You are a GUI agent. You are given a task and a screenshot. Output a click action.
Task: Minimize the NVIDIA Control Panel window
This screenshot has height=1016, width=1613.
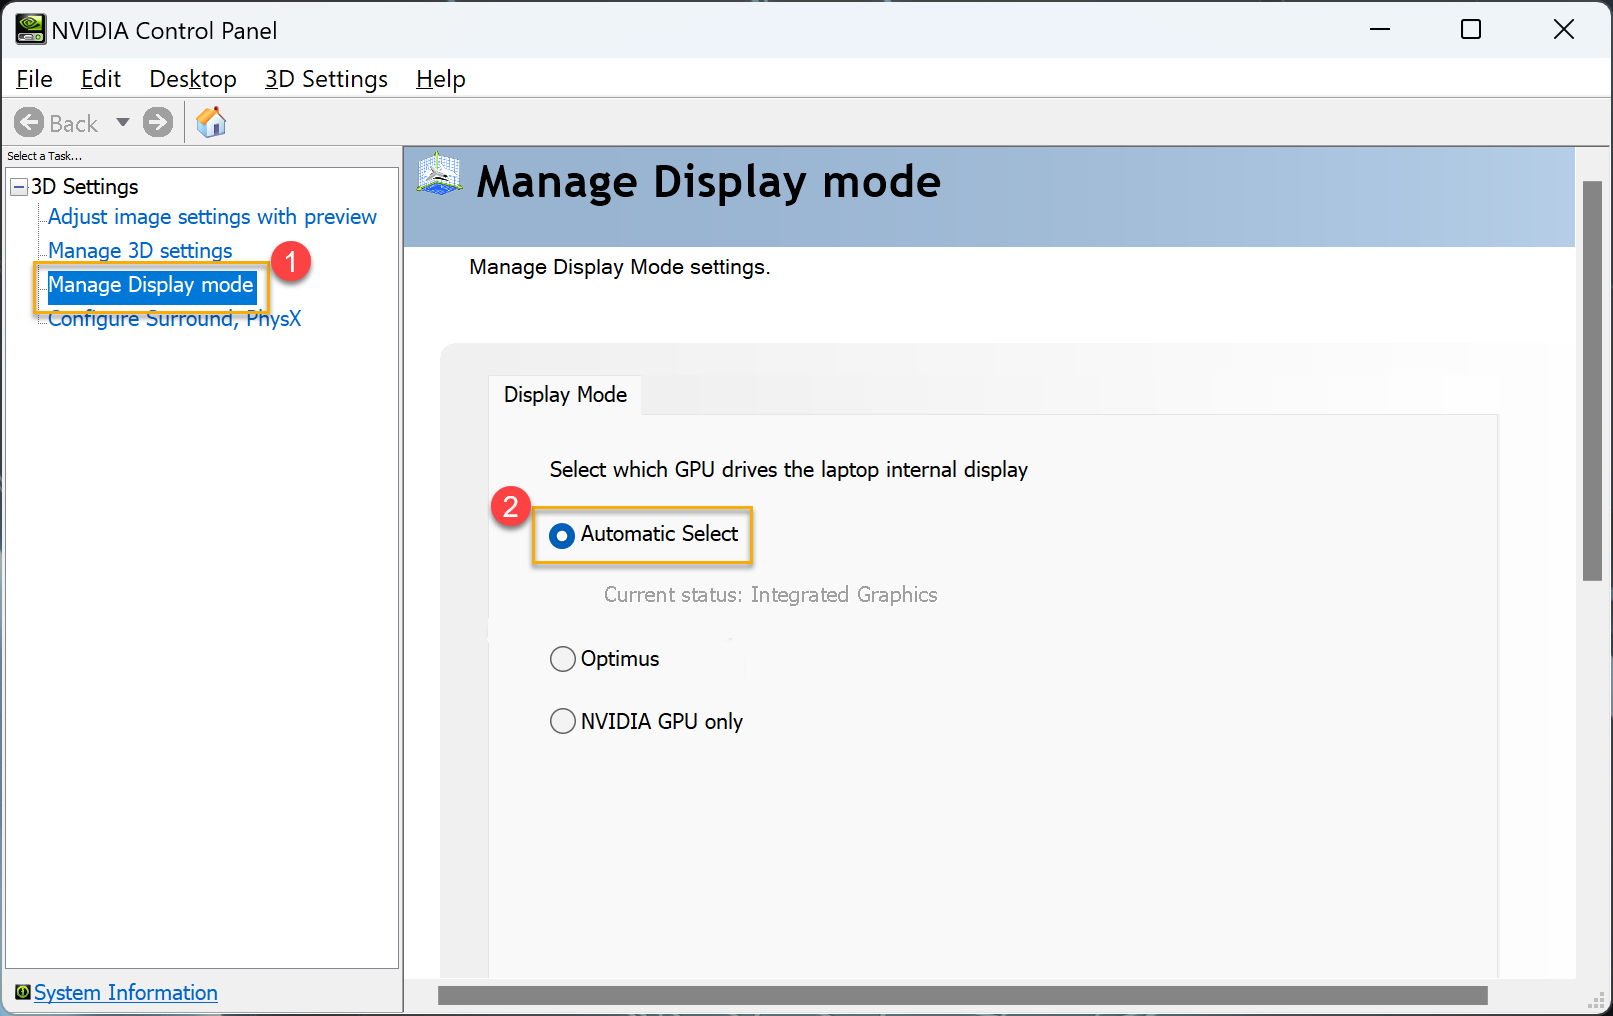pos(1380,30)
